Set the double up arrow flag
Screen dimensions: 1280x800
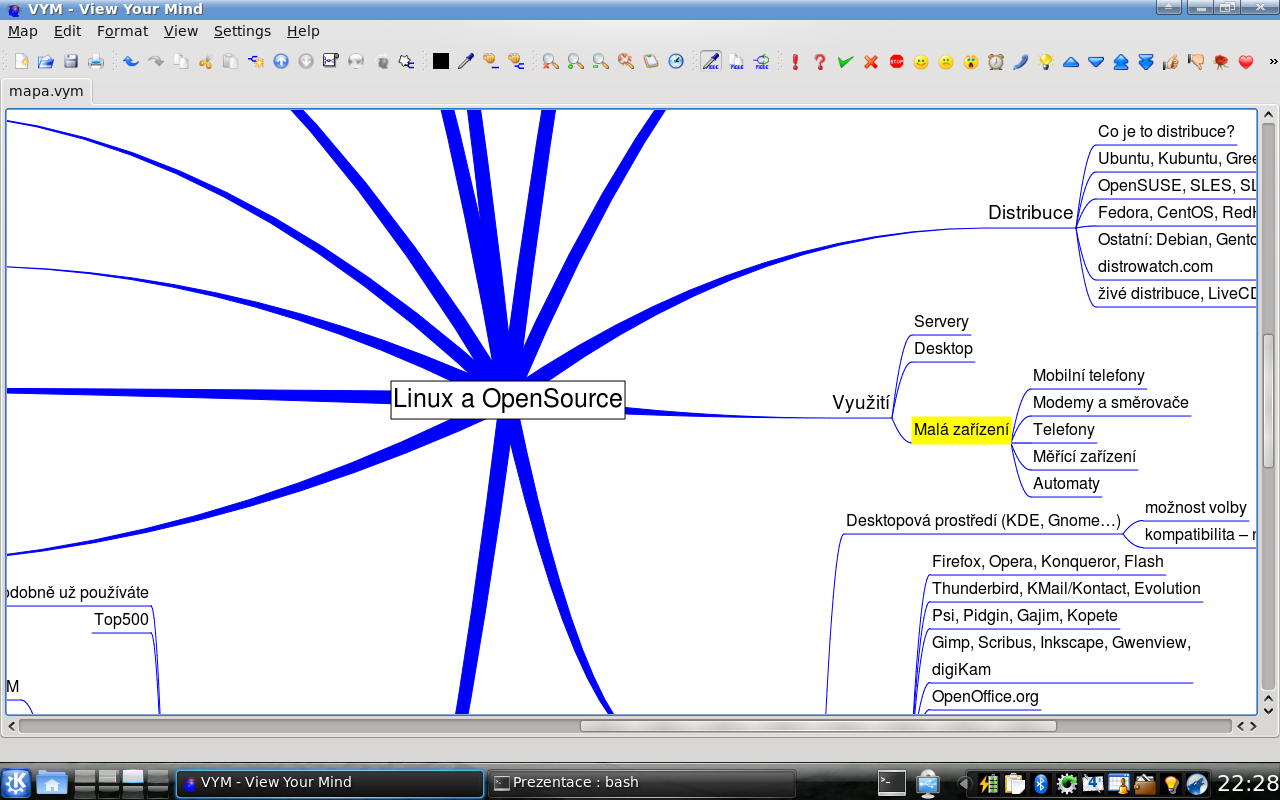tap(1121, 61)
